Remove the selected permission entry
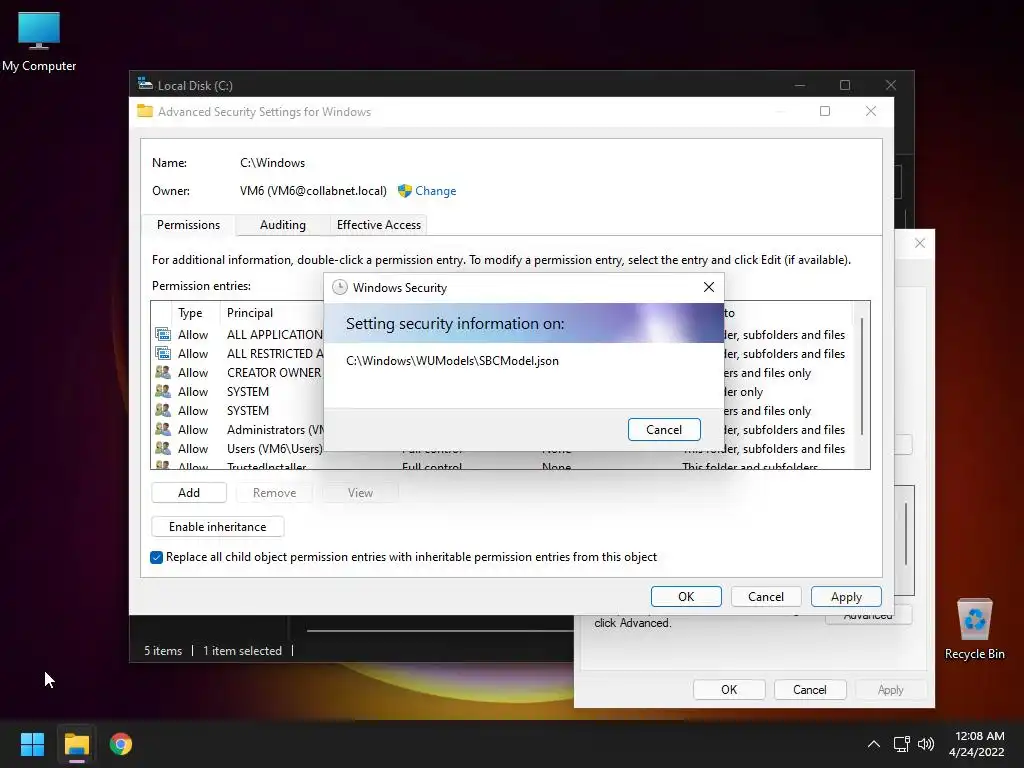 [x=274, y=492]
